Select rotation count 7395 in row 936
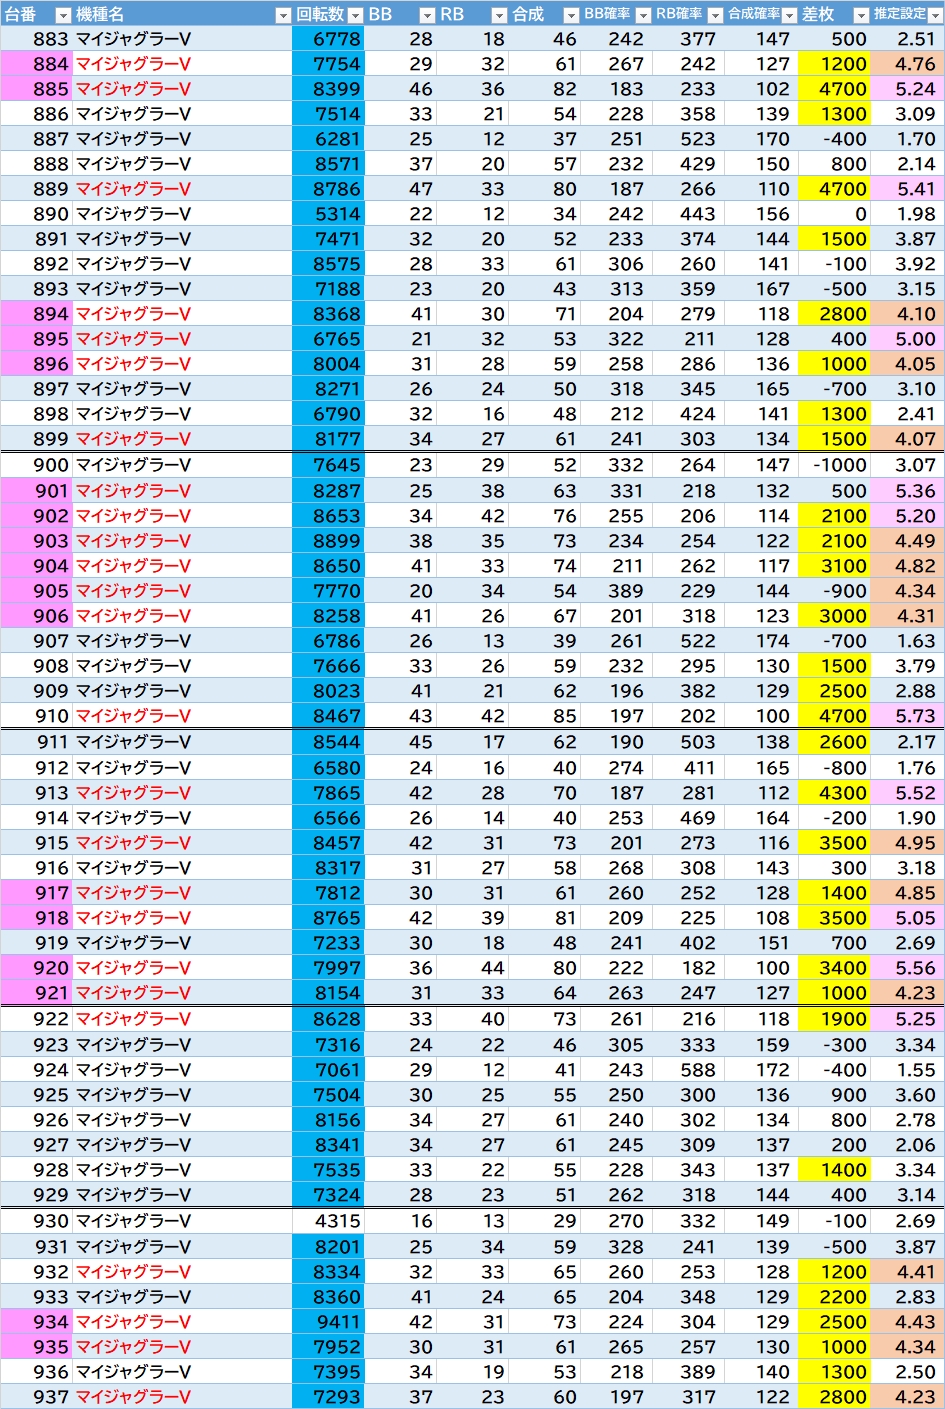Viewport: 945px width, 1409px height. tap(328, 1372)
